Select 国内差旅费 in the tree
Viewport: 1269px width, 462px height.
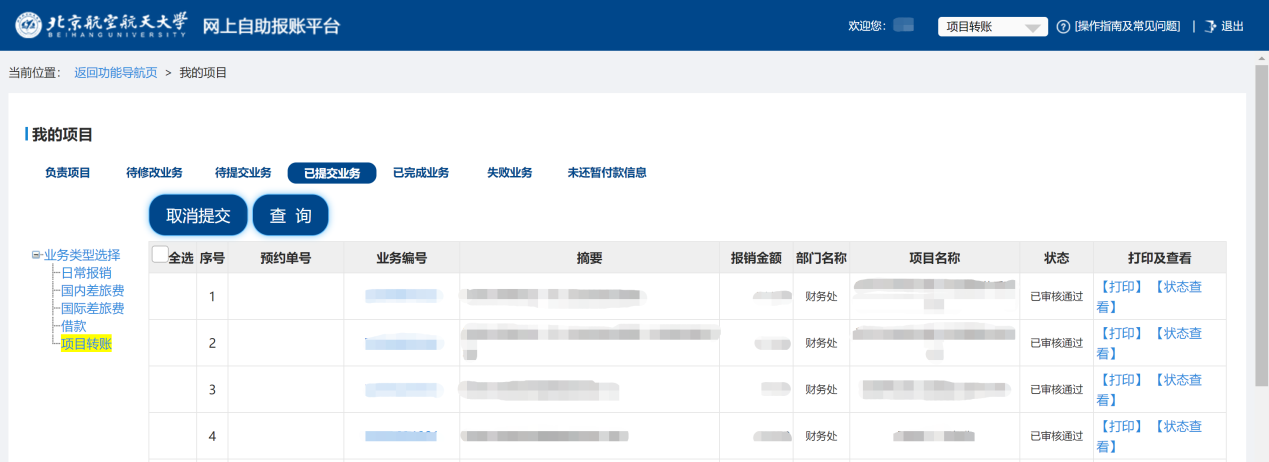[93, 291]
